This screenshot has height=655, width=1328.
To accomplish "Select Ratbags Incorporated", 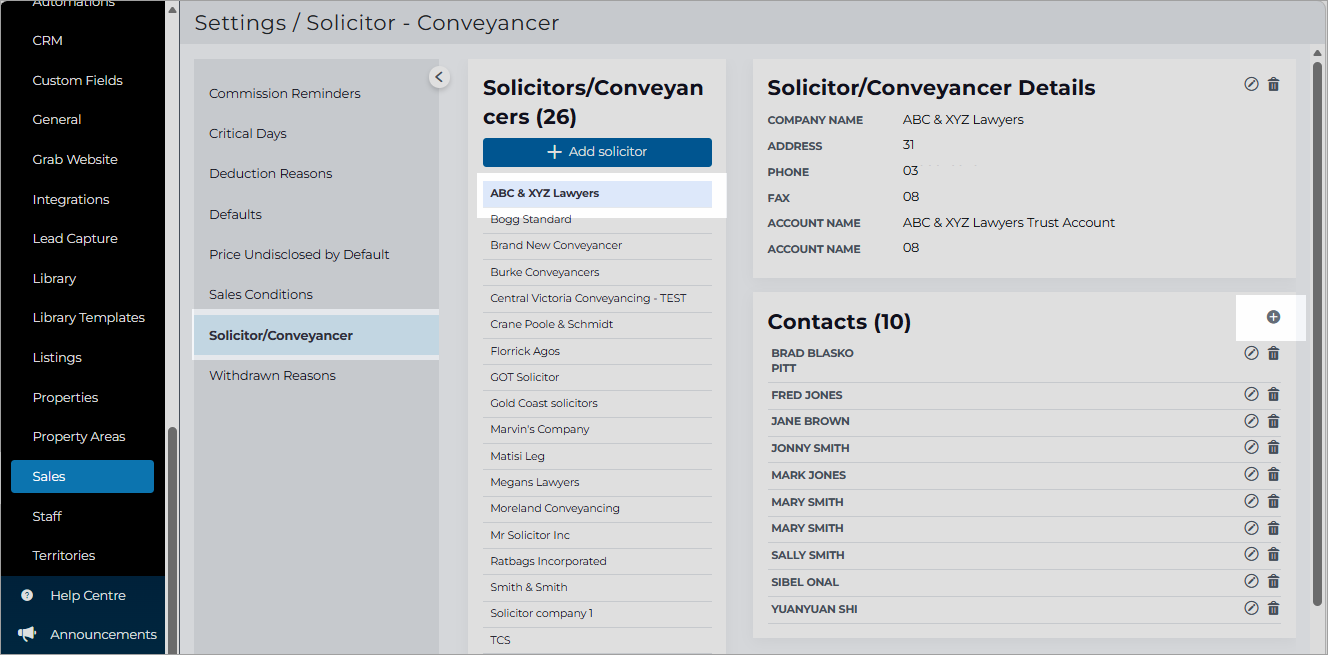I will point(597,561).
